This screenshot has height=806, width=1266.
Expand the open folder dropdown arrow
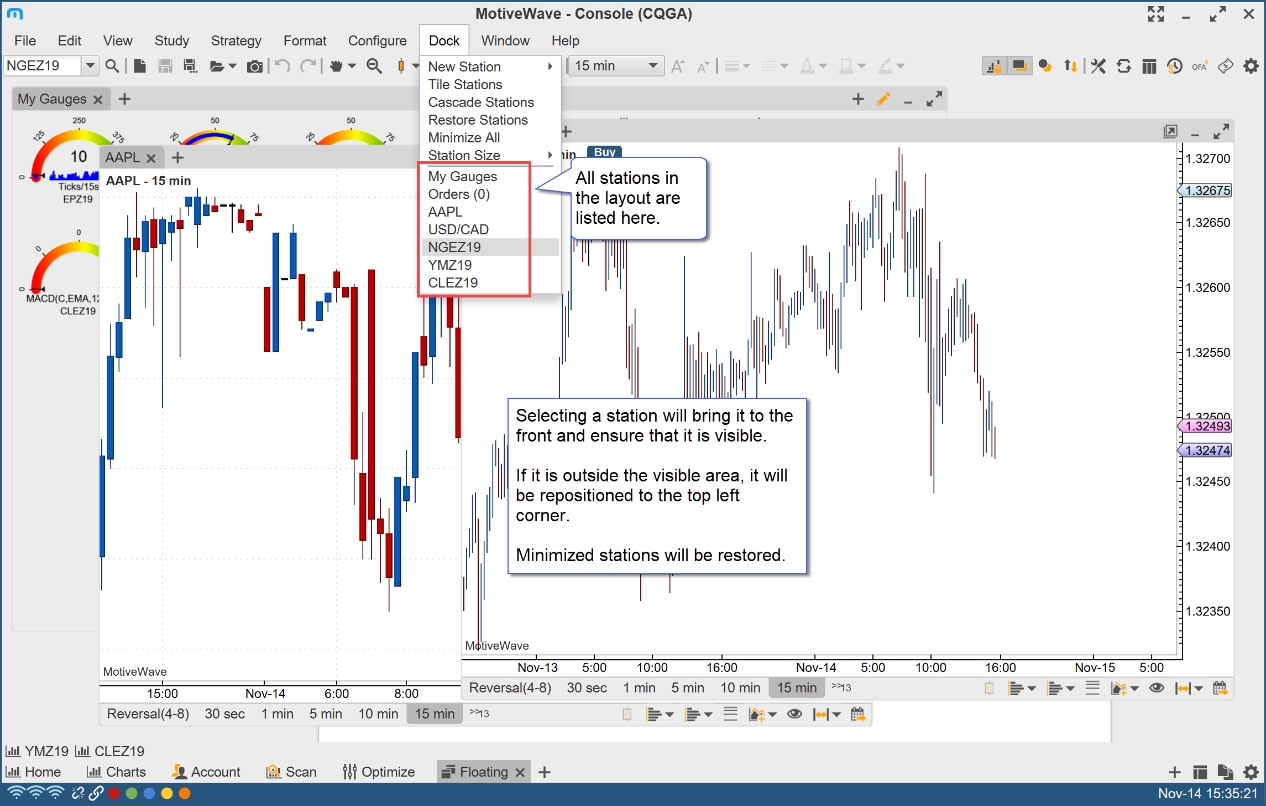coord(232,66)
